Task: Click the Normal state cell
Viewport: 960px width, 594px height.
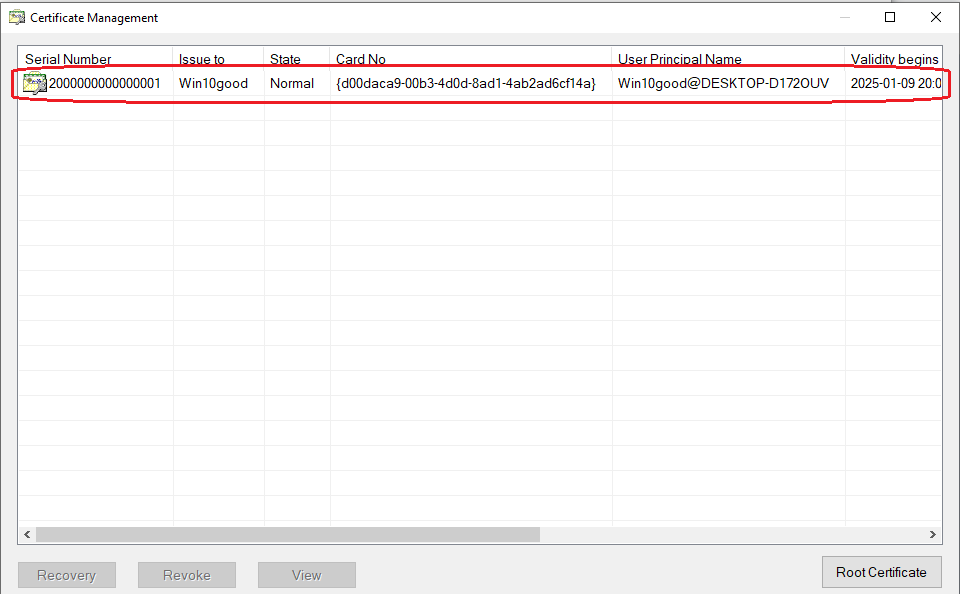Action: tap(292, 84)
